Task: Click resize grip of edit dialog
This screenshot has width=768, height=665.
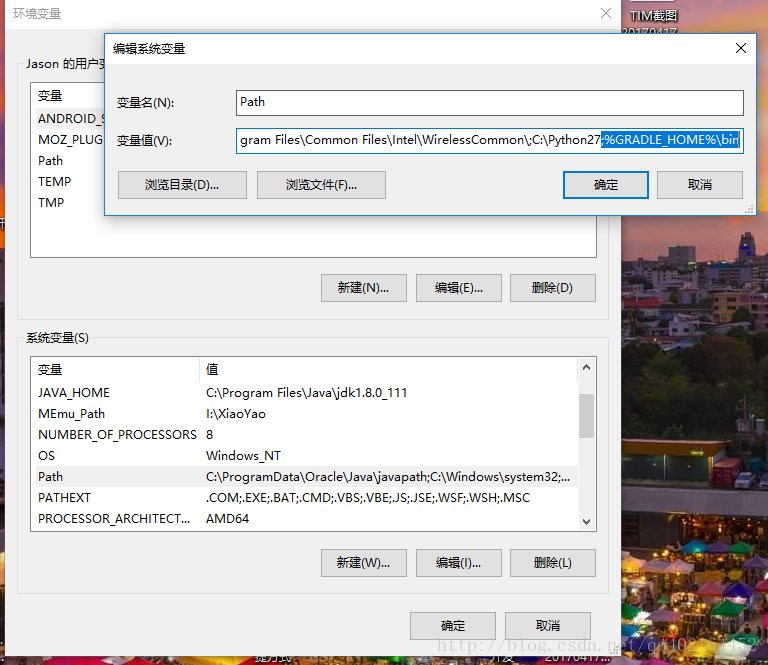Action: click(749, 210)
